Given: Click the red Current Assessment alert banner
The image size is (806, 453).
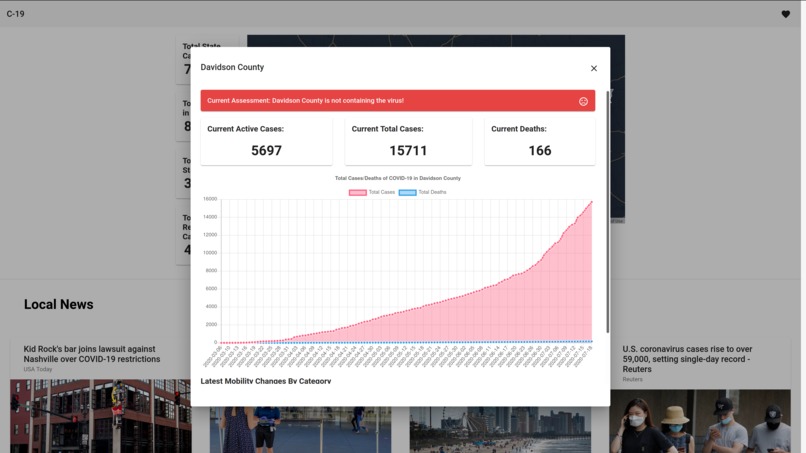Looking at the screenshot, I should point(398,101).
